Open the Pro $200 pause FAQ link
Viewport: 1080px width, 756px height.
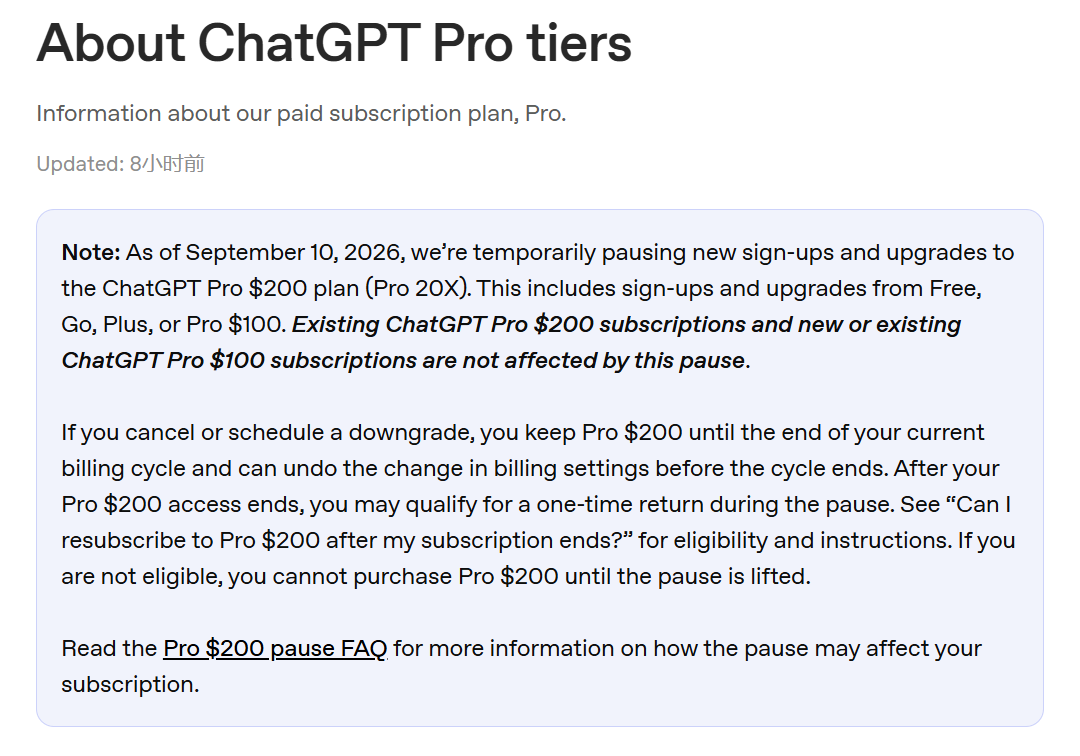[275, 649]
